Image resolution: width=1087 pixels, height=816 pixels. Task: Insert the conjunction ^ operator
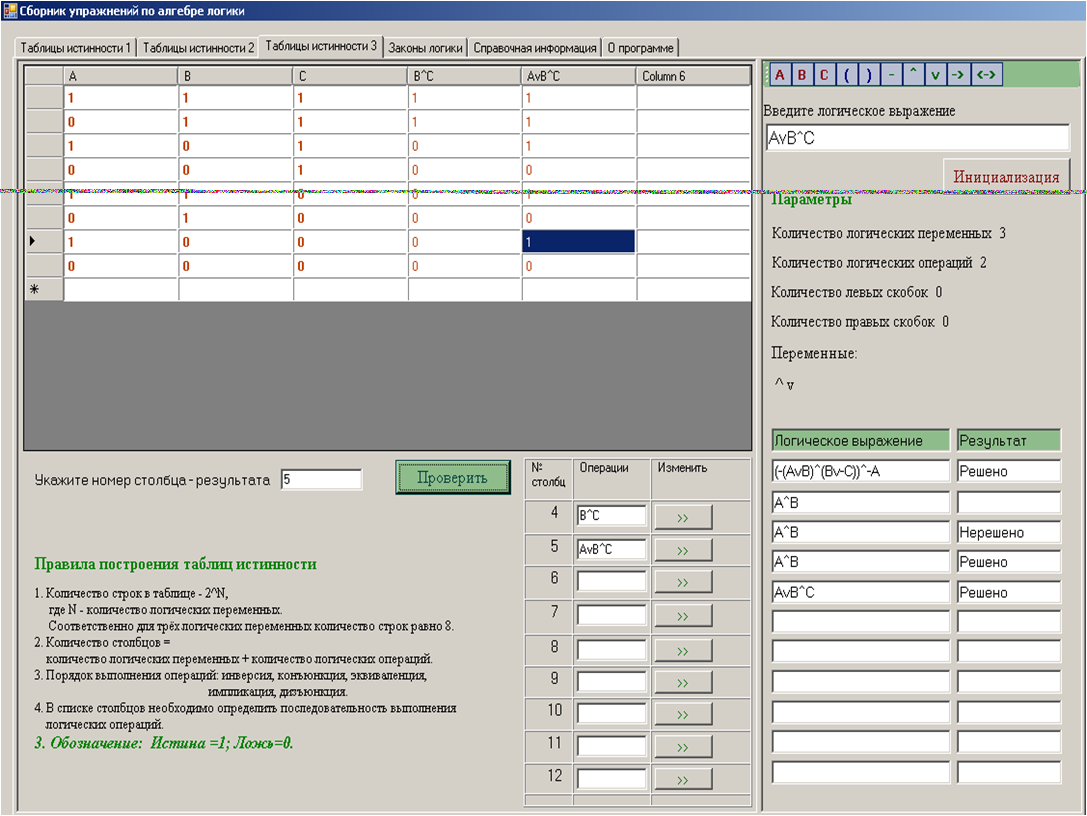[913, 74]
